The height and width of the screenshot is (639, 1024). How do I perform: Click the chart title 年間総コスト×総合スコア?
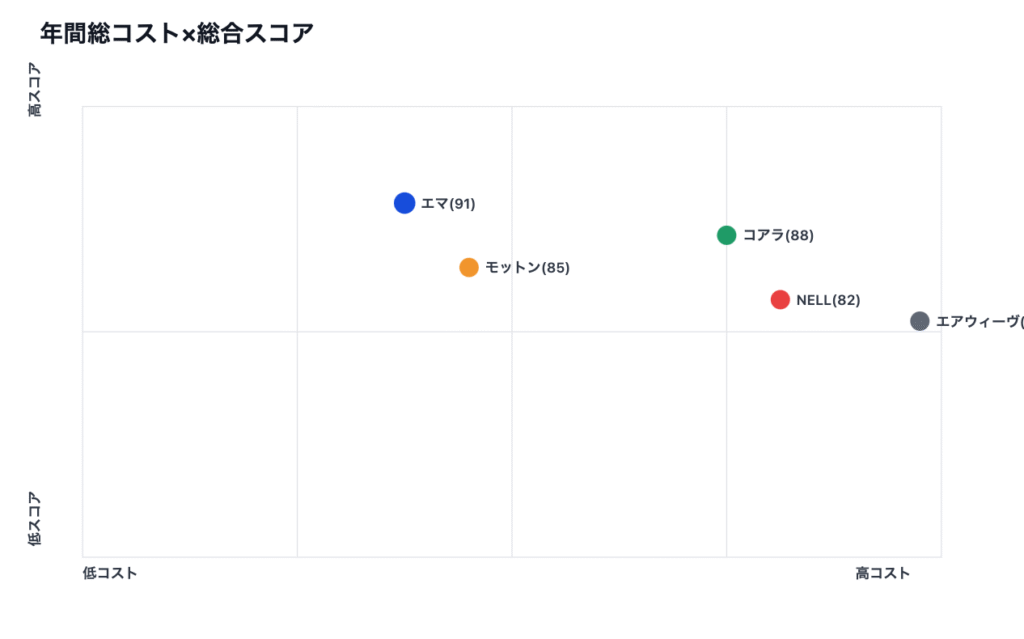coord(177,34)
